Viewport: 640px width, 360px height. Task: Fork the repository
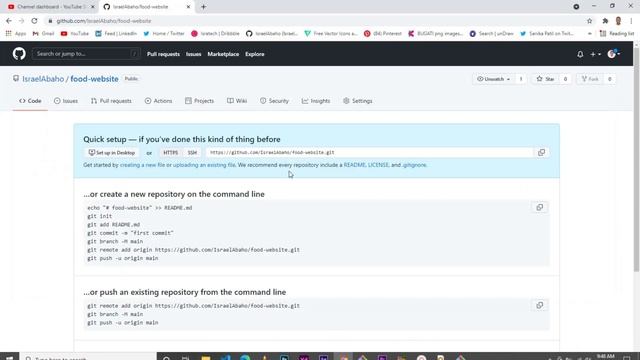[590, 79]
